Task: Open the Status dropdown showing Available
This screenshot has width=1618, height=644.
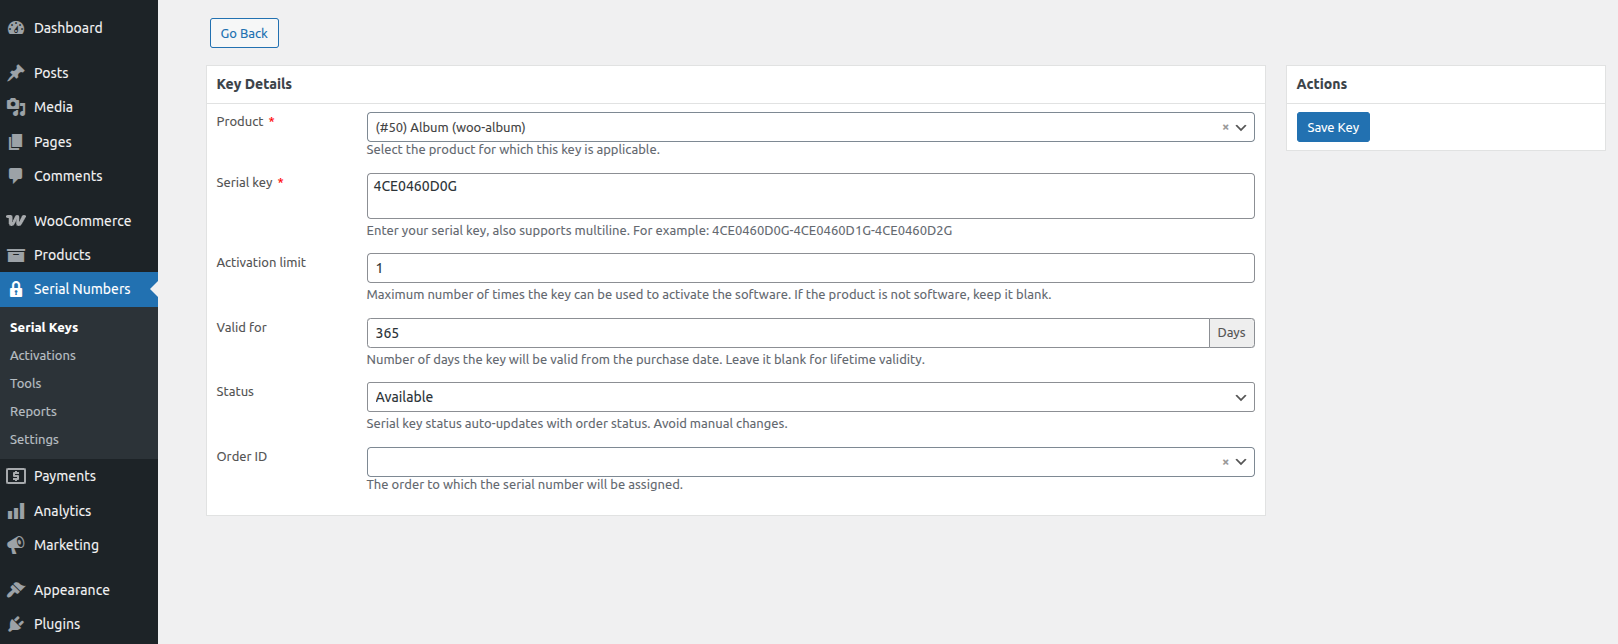Action: [810, 397]
